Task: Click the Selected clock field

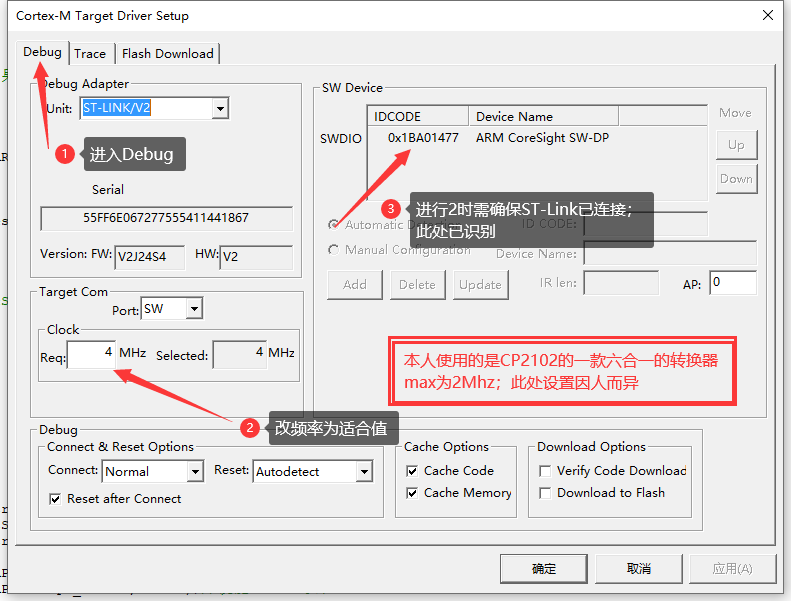Action: 240,354
